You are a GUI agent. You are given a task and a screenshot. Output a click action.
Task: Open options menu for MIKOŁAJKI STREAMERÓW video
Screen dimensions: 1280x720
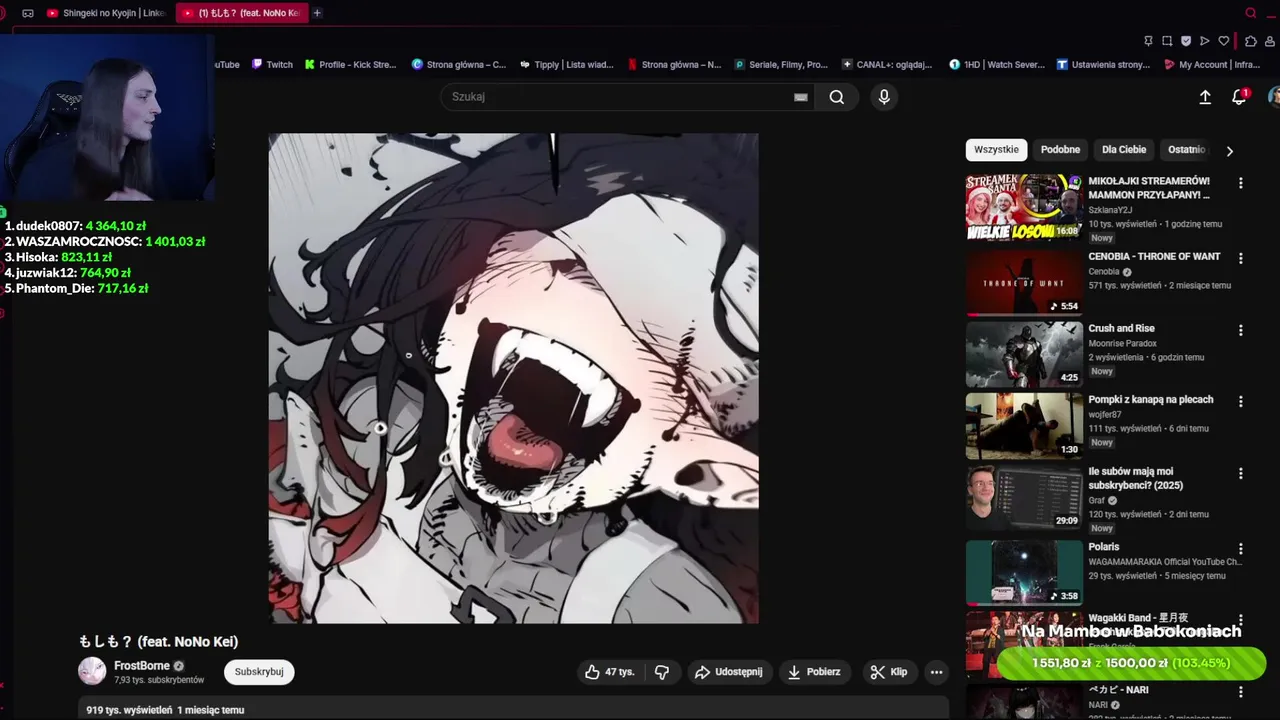tap(1240, 184)
